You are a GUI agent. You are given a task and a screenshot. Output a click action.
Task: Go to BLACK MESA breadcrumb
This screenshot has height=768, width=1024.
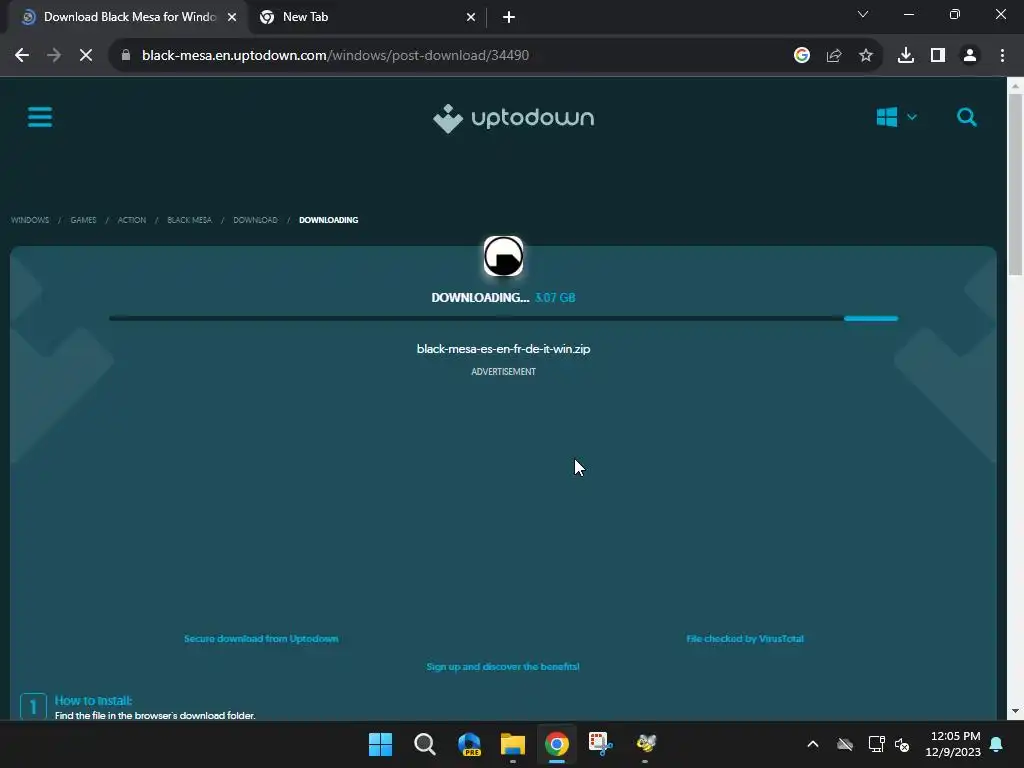click(189, 220)
